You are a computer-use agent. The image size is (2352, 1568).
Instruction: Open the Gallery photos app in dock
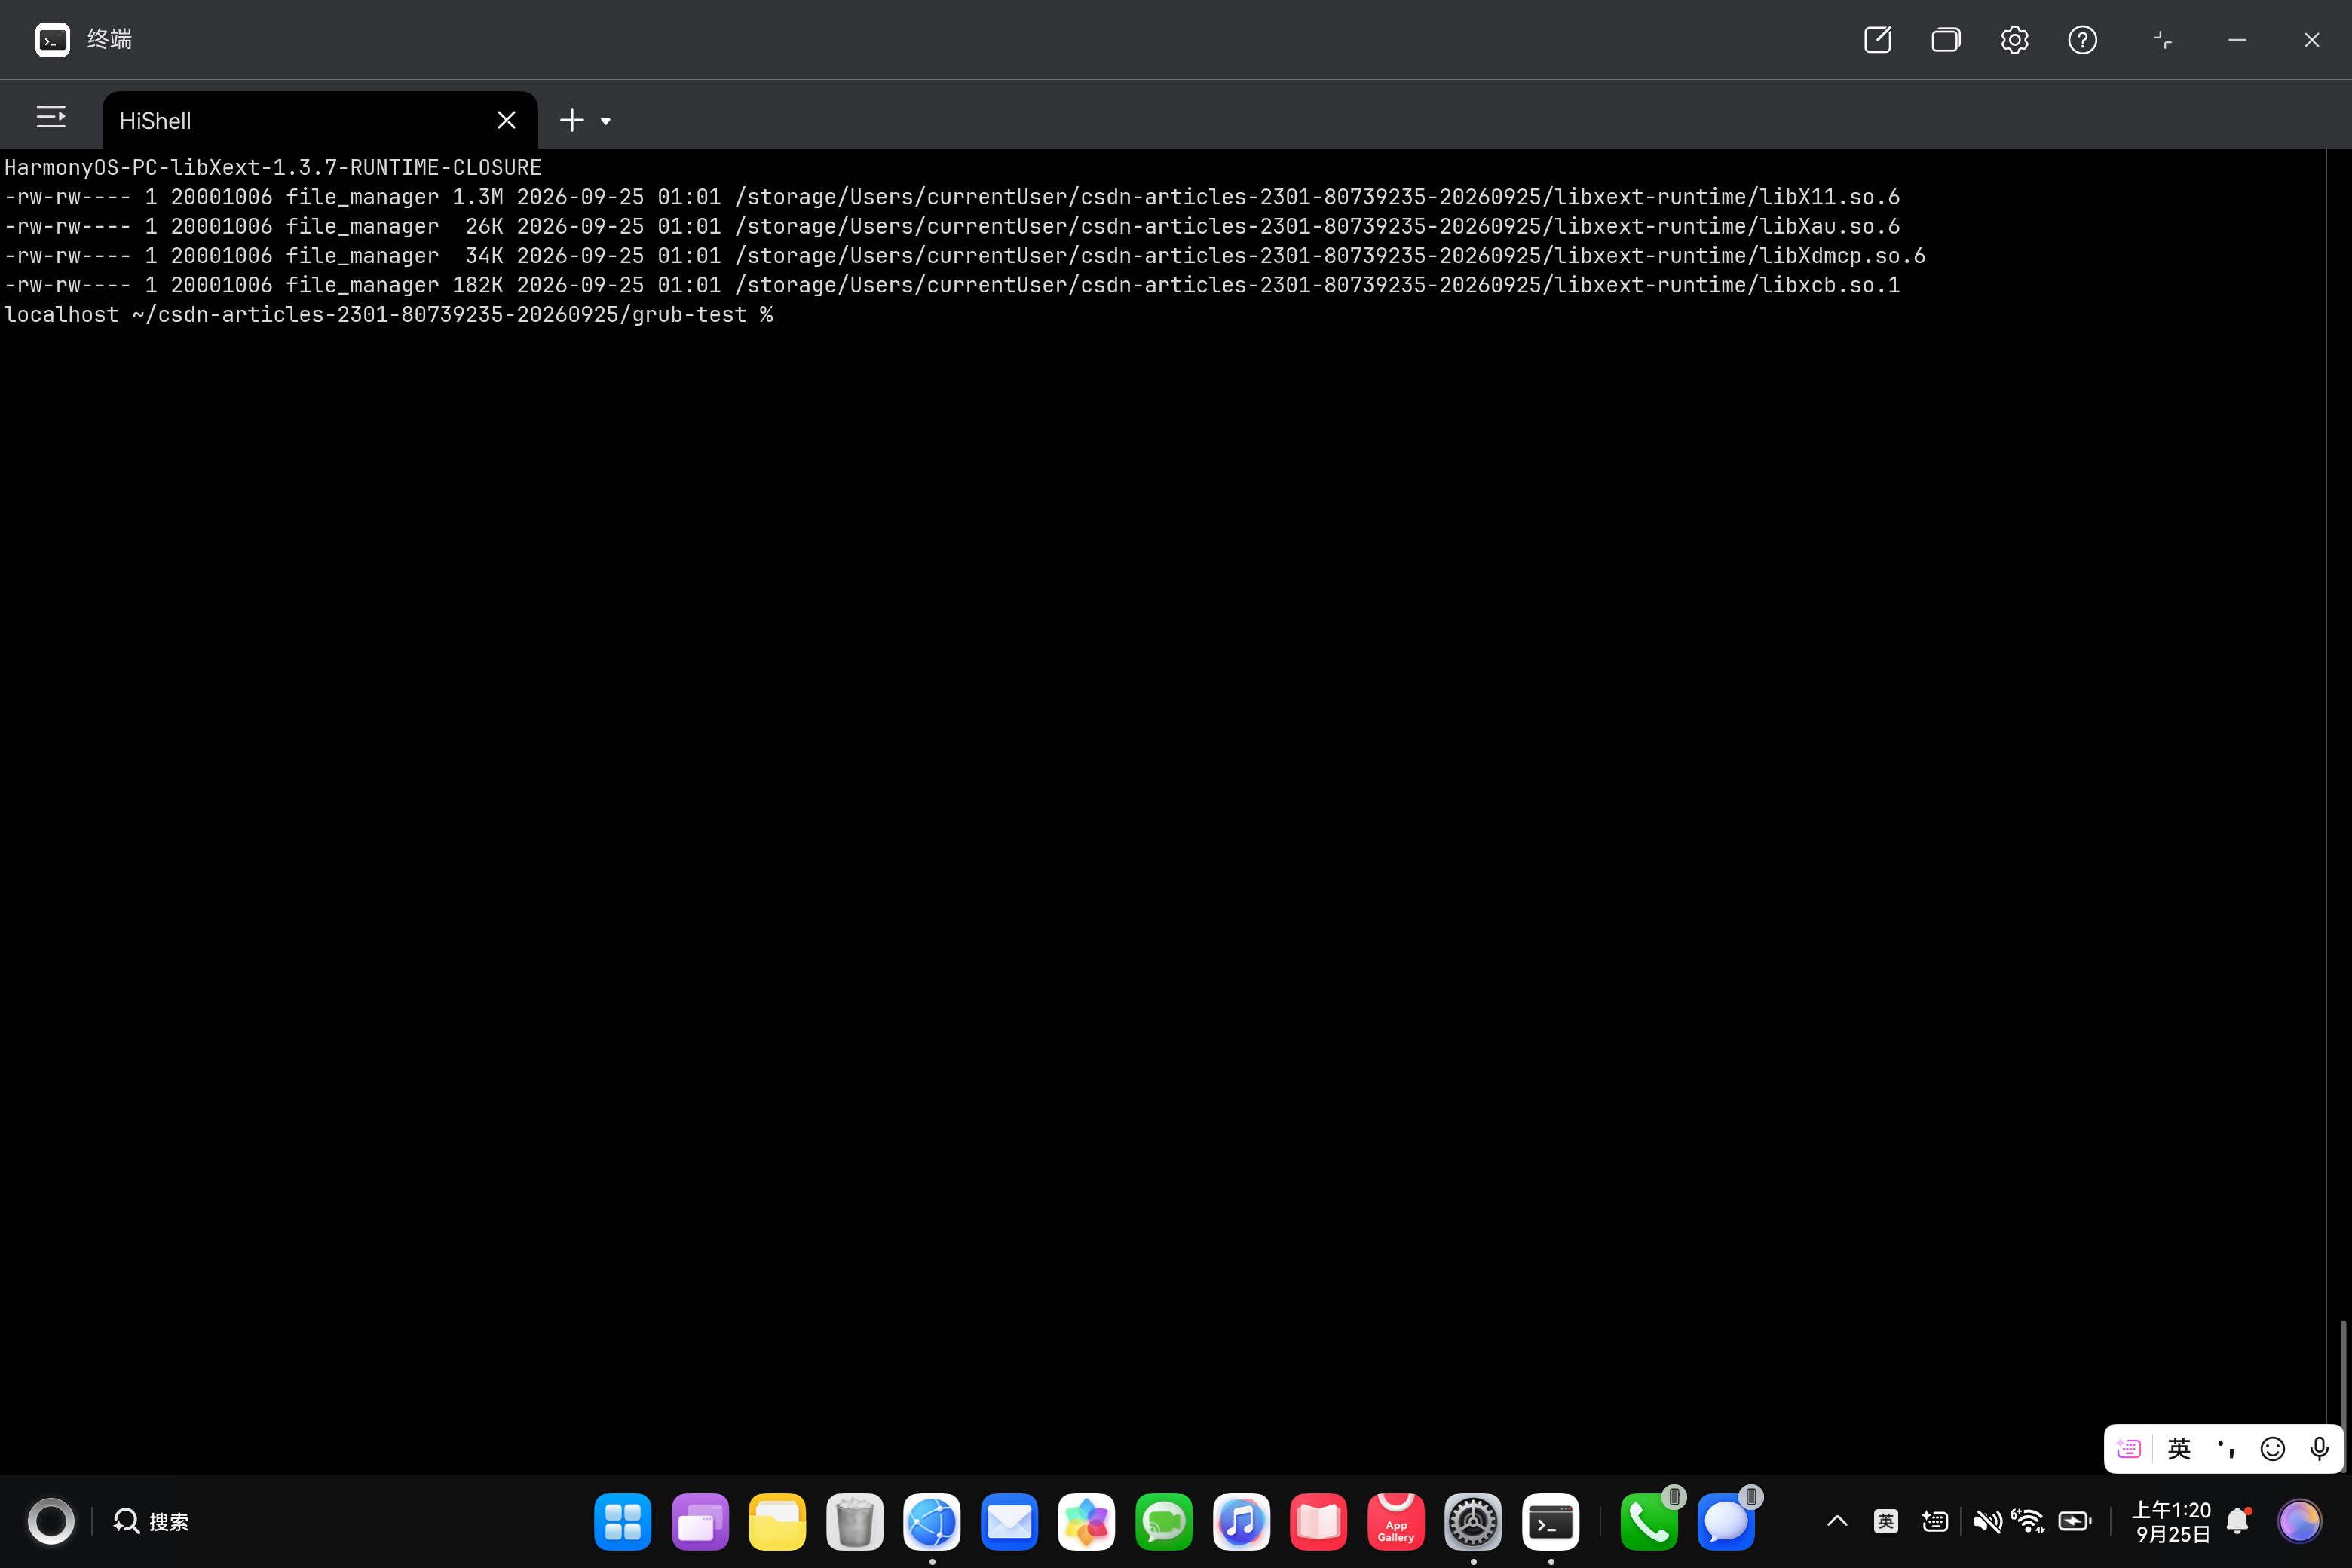(1086, 1521)
